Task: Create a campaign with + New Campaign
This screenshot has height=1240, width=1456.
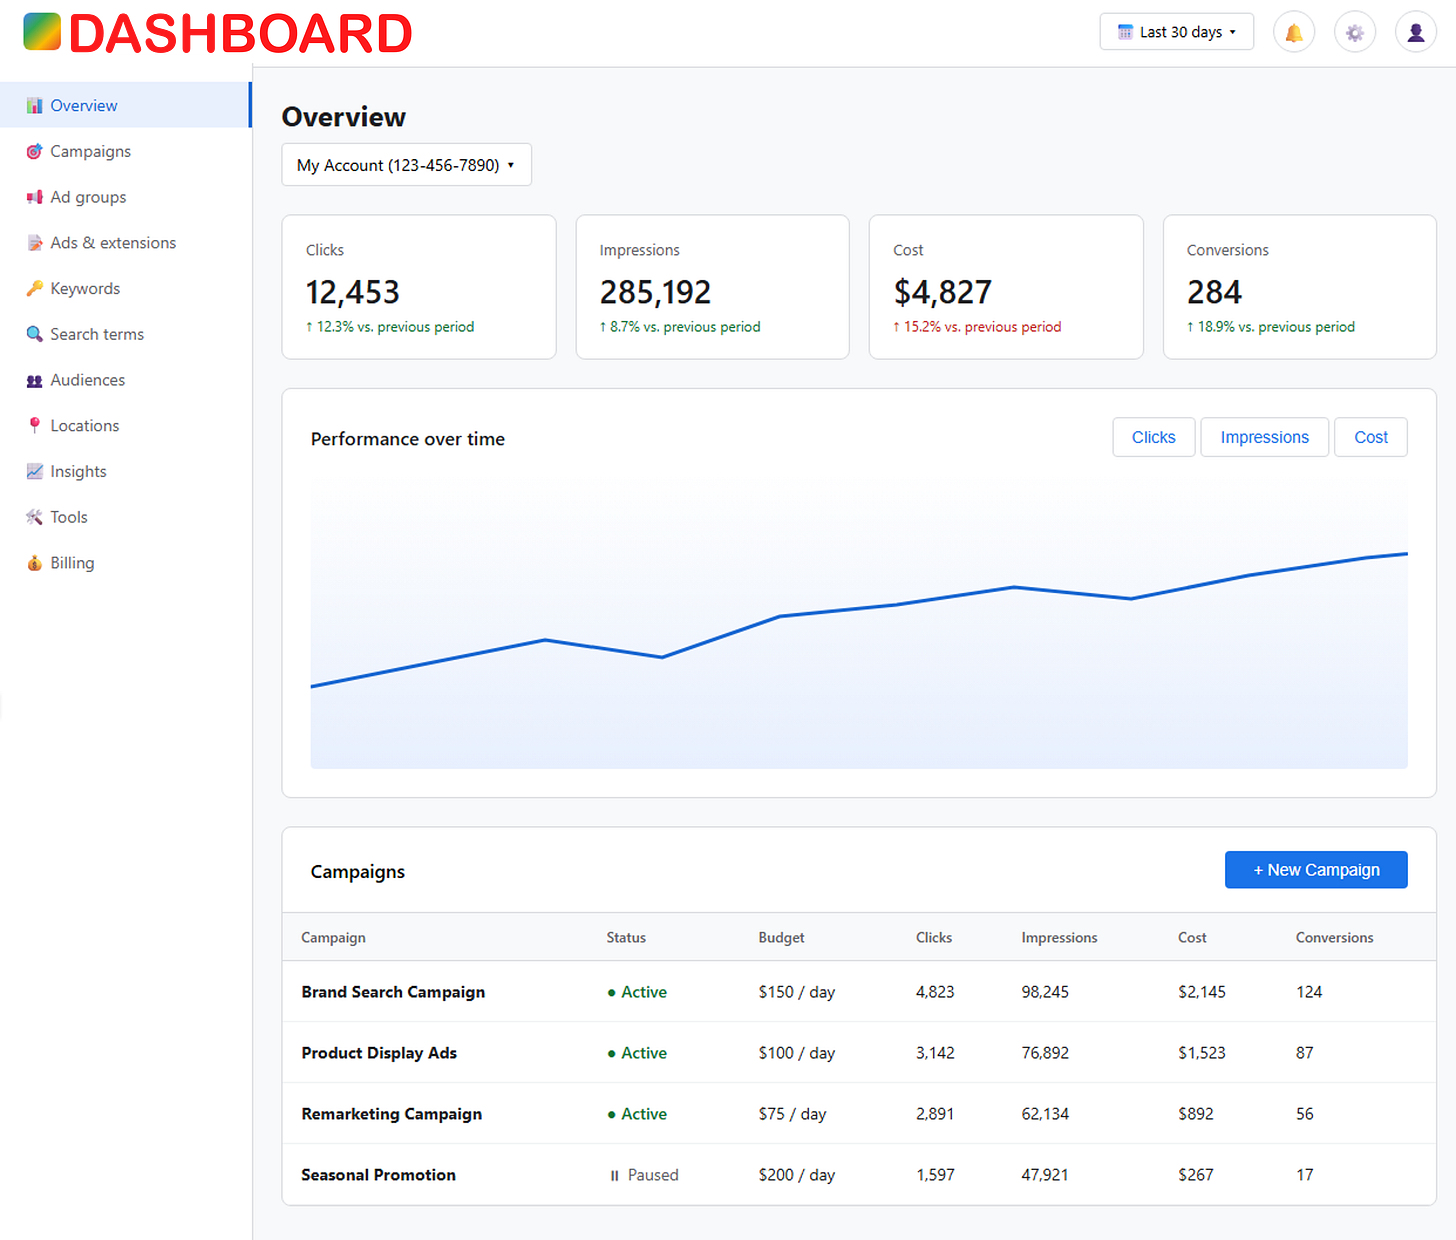Action: click(1316, 870)
